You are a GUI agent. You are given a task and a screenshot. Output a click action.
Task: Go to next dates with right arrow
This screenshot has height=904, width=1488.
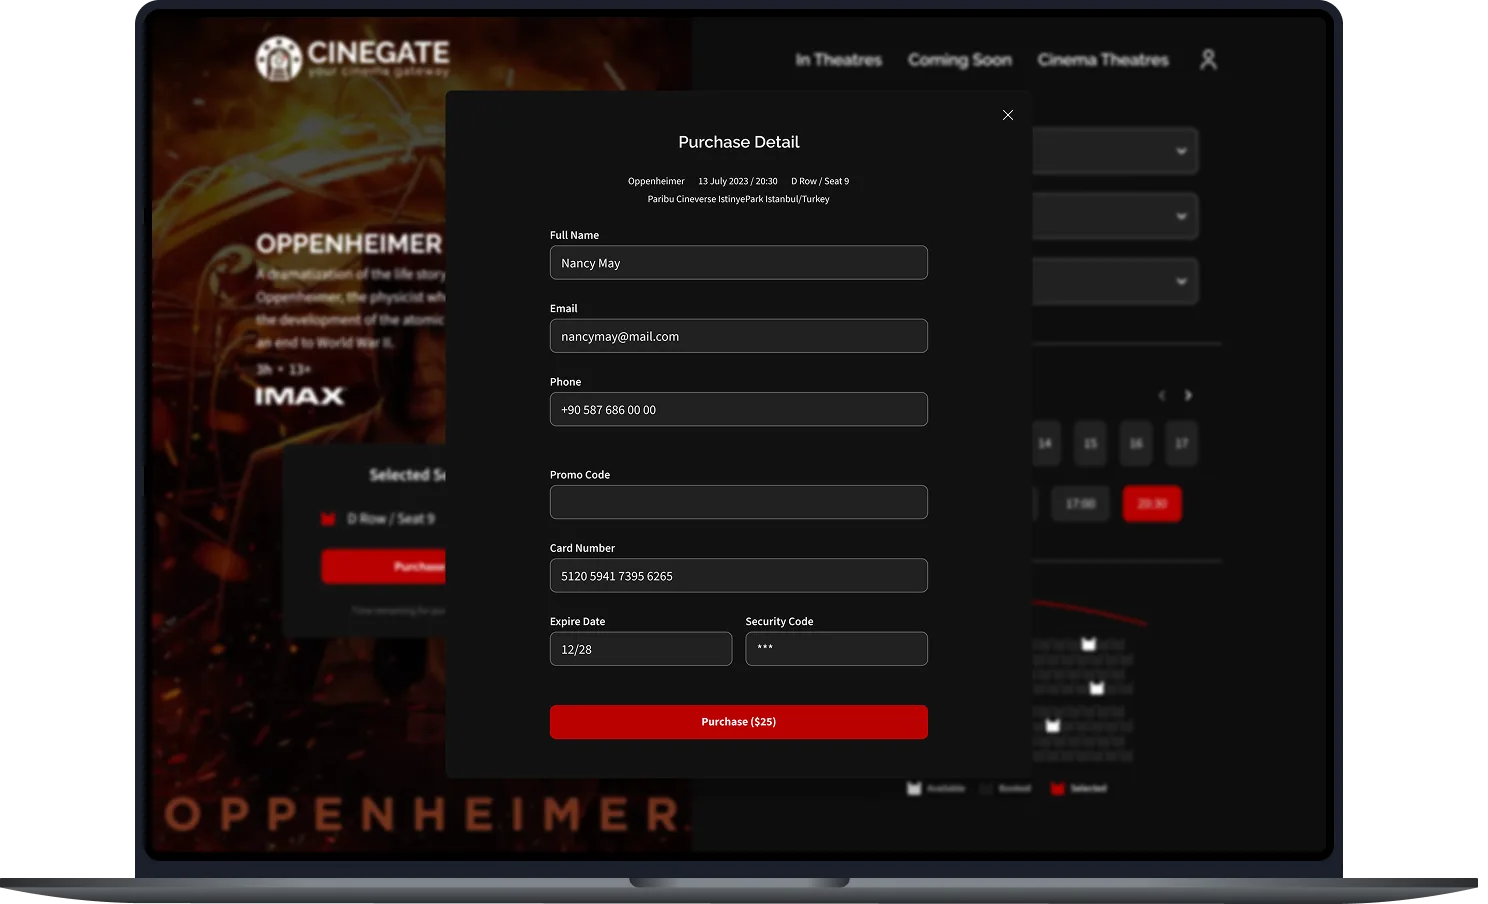pyautogui.click(x=1188, y=396)
